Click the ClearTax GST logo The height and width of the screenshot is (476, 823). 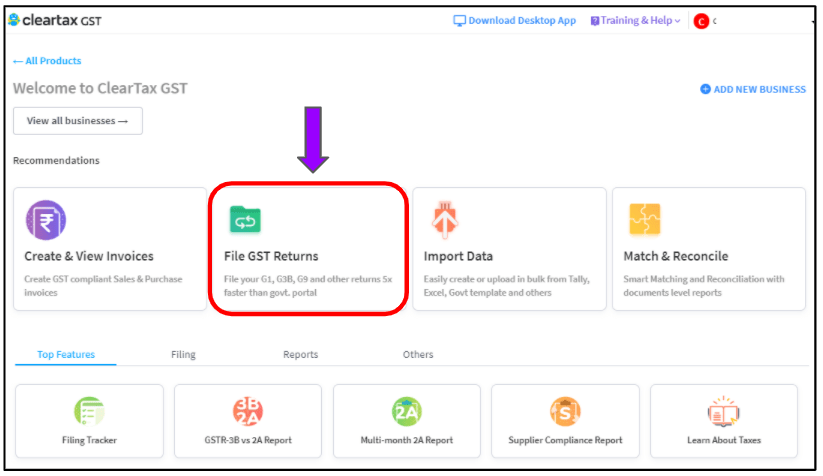pyautogui.click(x=55, y=20)
